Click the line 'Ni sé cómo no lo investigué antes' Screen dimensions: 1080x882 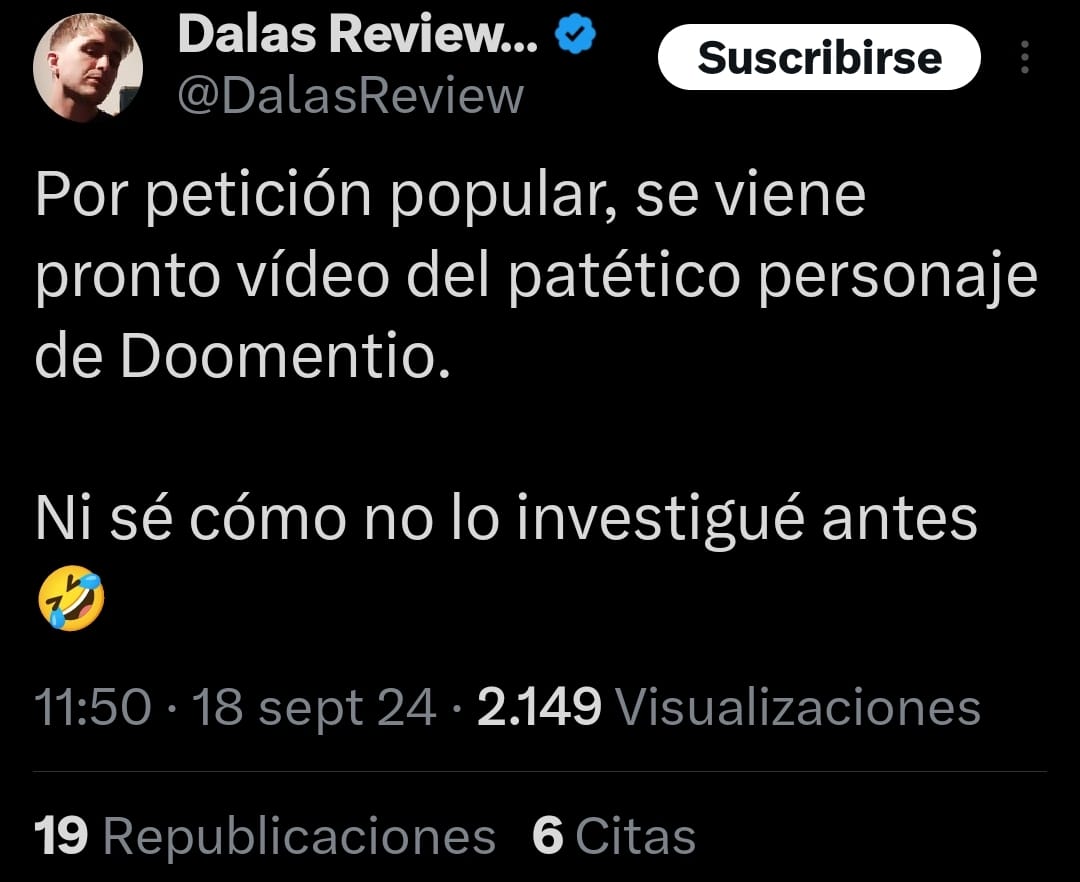click(506, 519)
